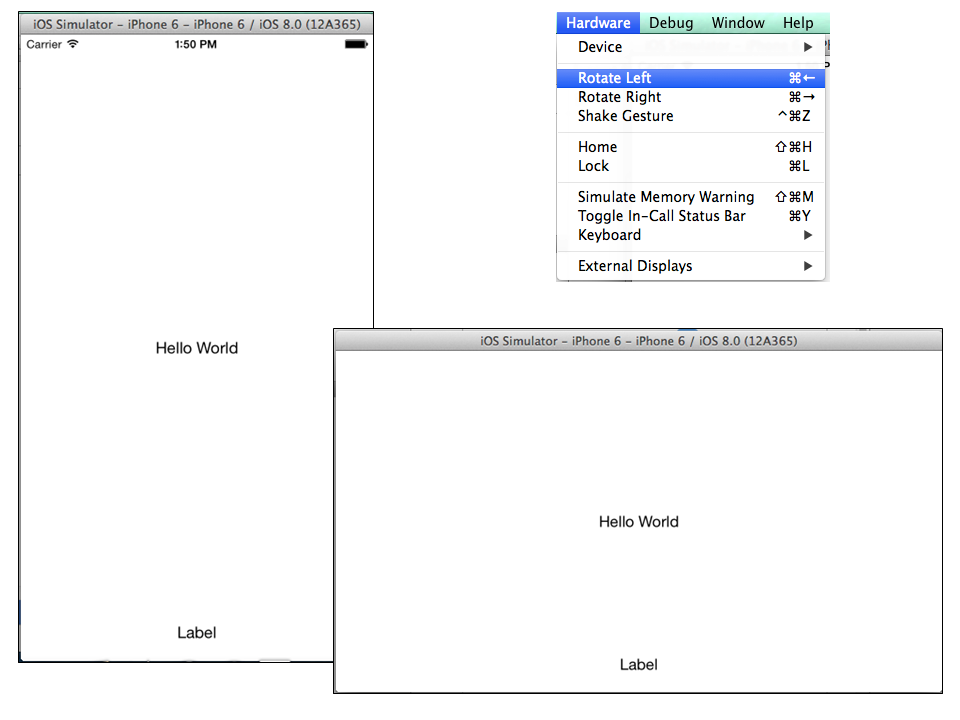Tap Hello World in the portrait simulator
Image resolution: width=960 pixels, height=720 pixels.
point(197,348)
